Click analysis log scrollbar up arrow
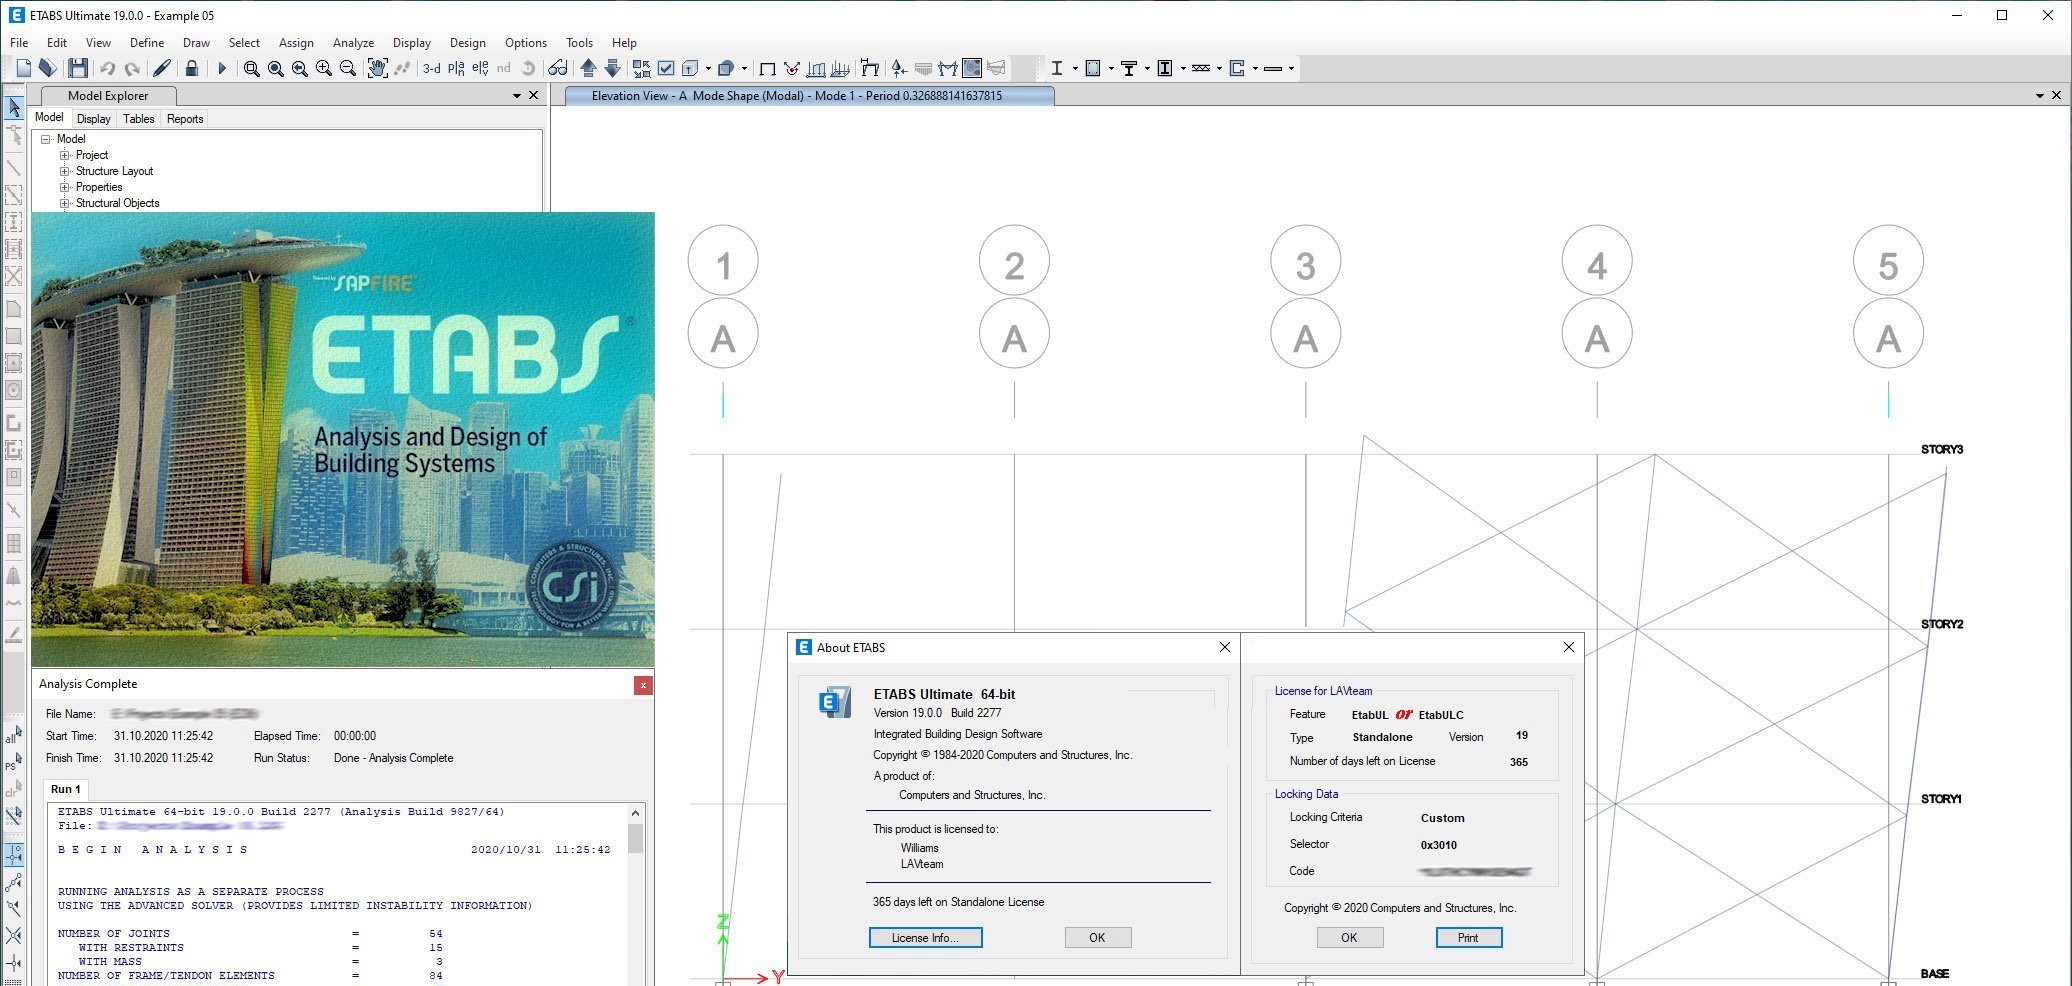The width and height of the screenshot is (2072, 986). tap(635, 812)
